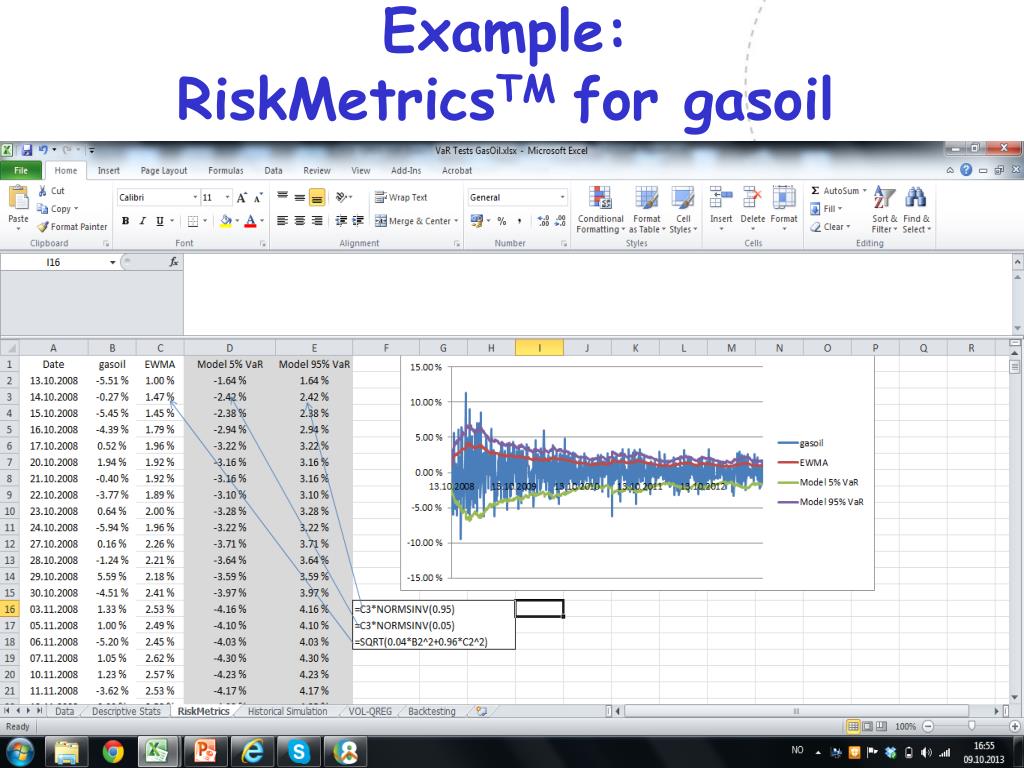Expand the formula bar
The image size is (1024, 768).
point(1017,262)
